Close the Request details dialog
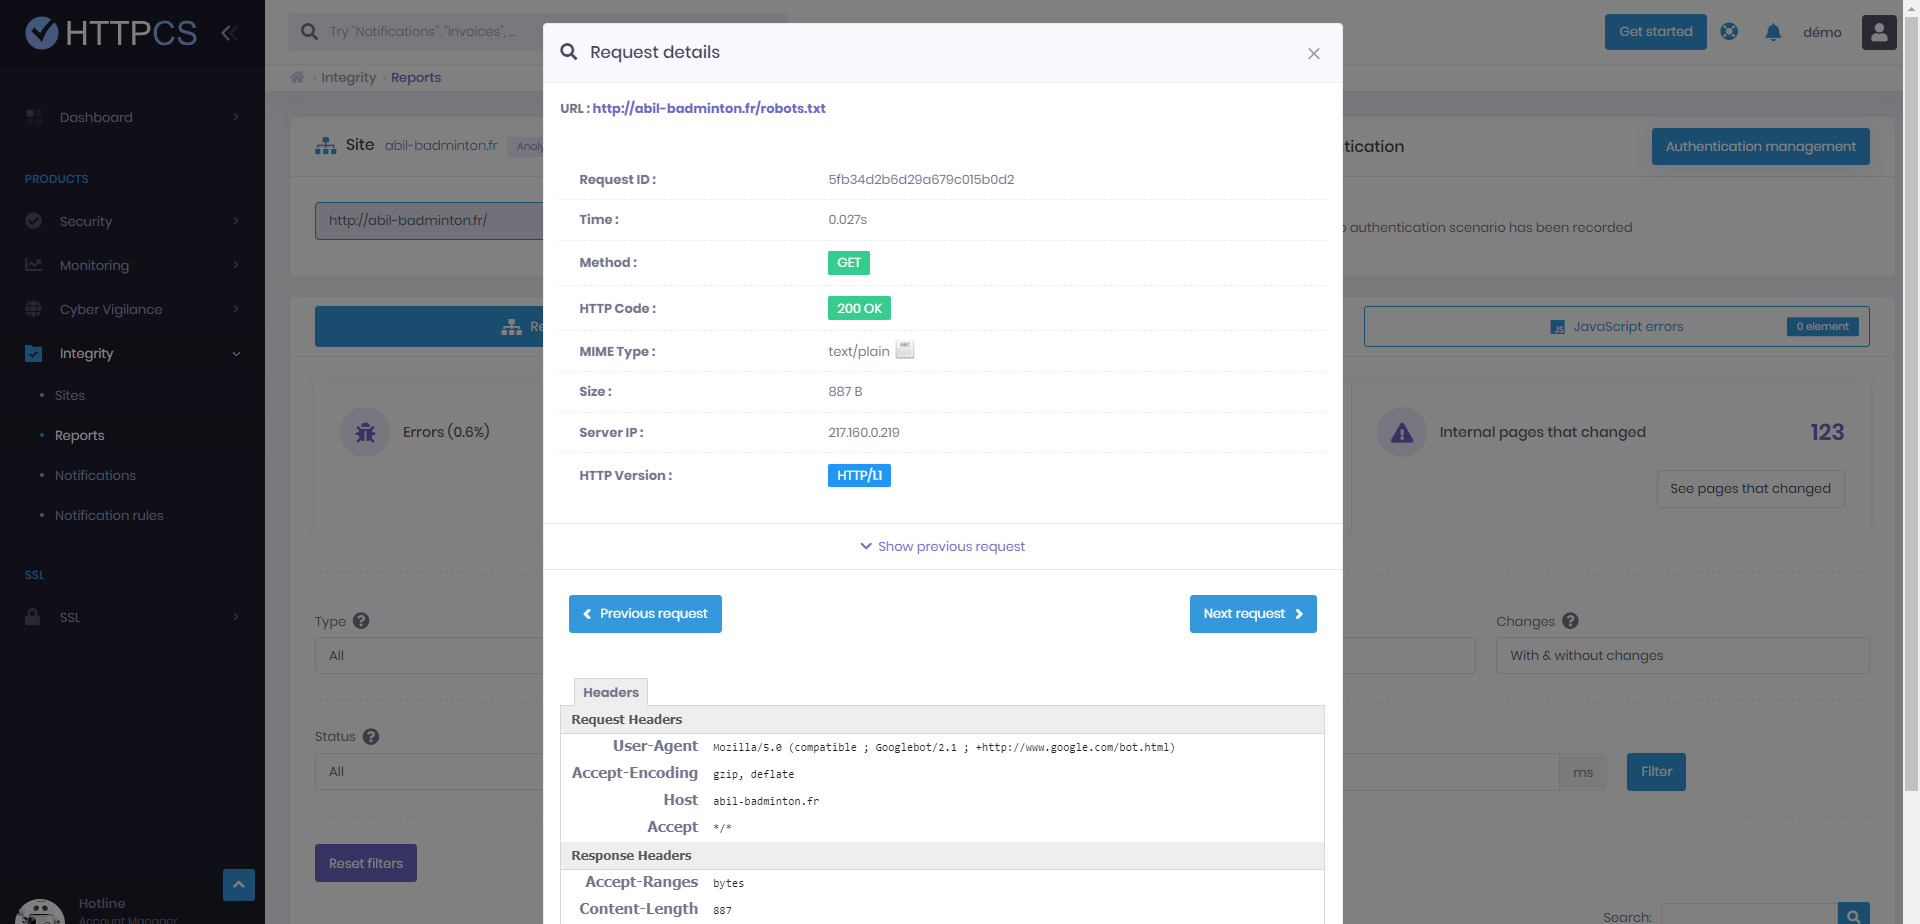 1313,54
